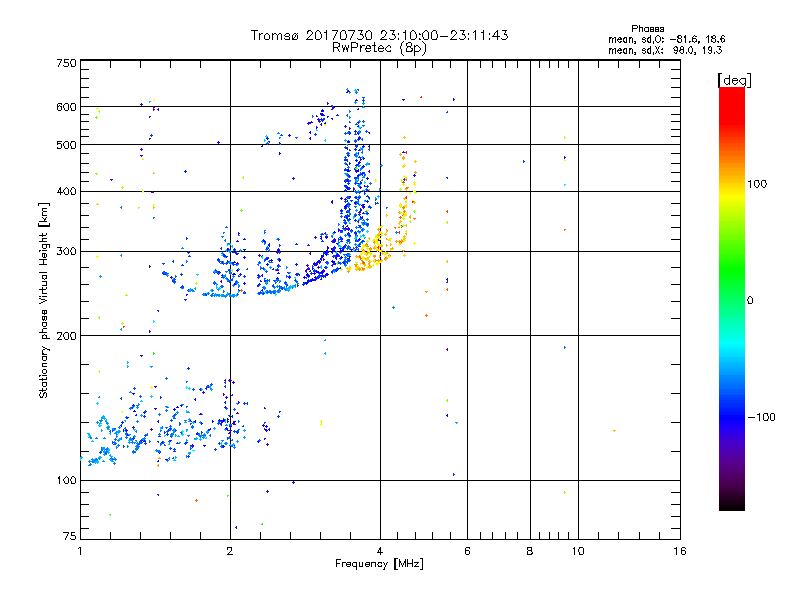Click the rainbow phase colorbar
Screen dimensions: 800x600
[732, 298]
